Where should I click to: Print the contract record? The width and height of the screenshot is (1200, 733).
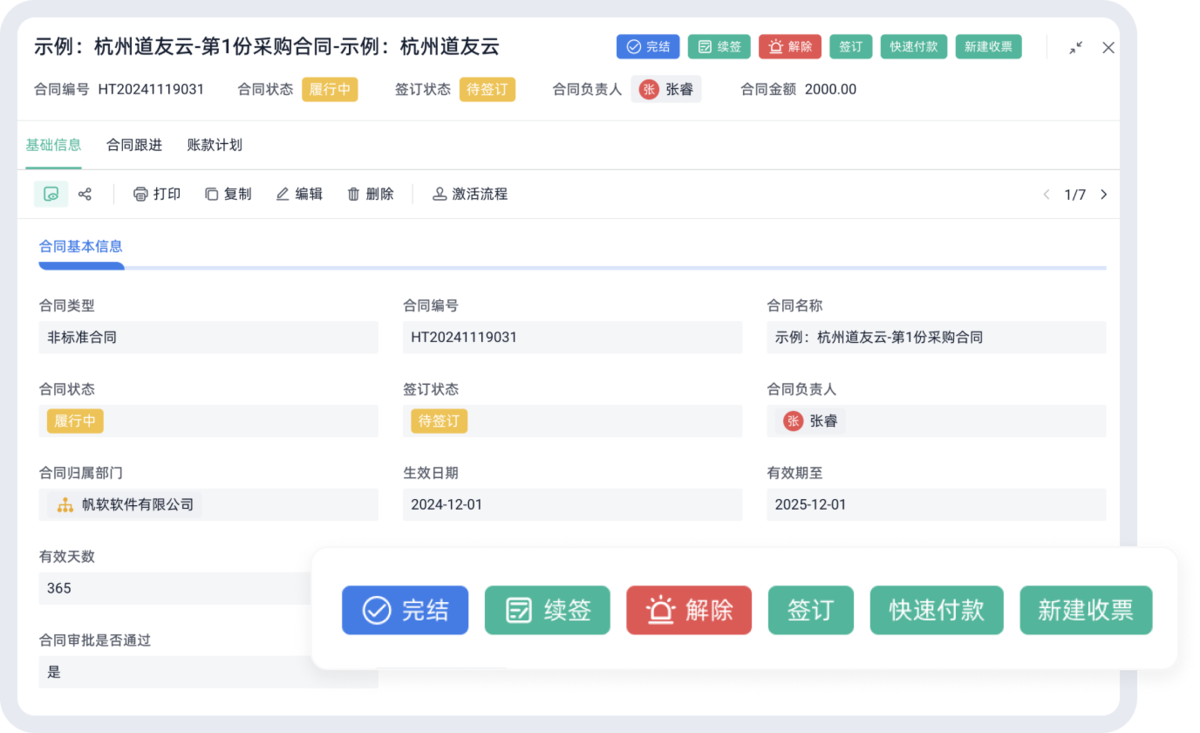pos(157,194)
